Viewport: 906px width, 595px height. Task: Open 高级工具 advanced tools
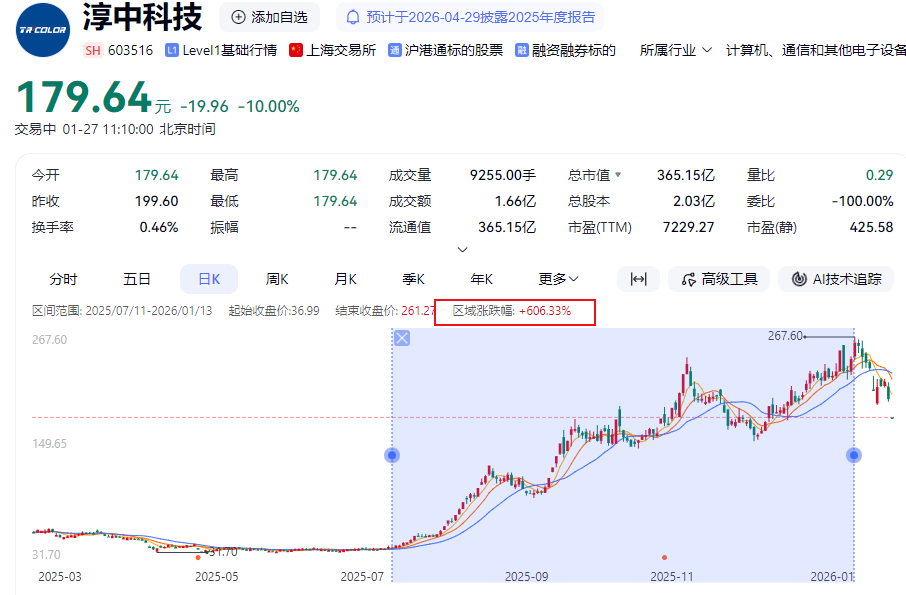(719, 279)
